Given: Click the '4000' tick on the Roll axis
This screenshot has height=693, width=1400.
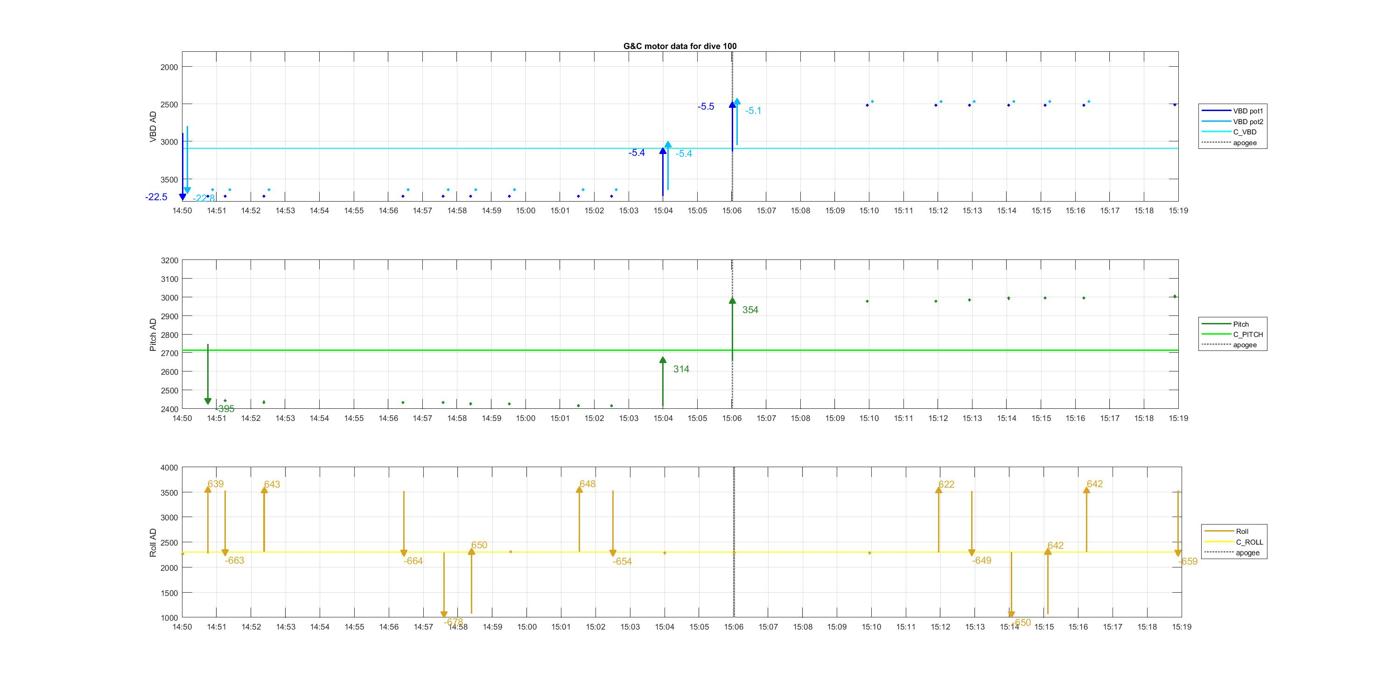Looking at the screenshot, I should coord(169,468).
